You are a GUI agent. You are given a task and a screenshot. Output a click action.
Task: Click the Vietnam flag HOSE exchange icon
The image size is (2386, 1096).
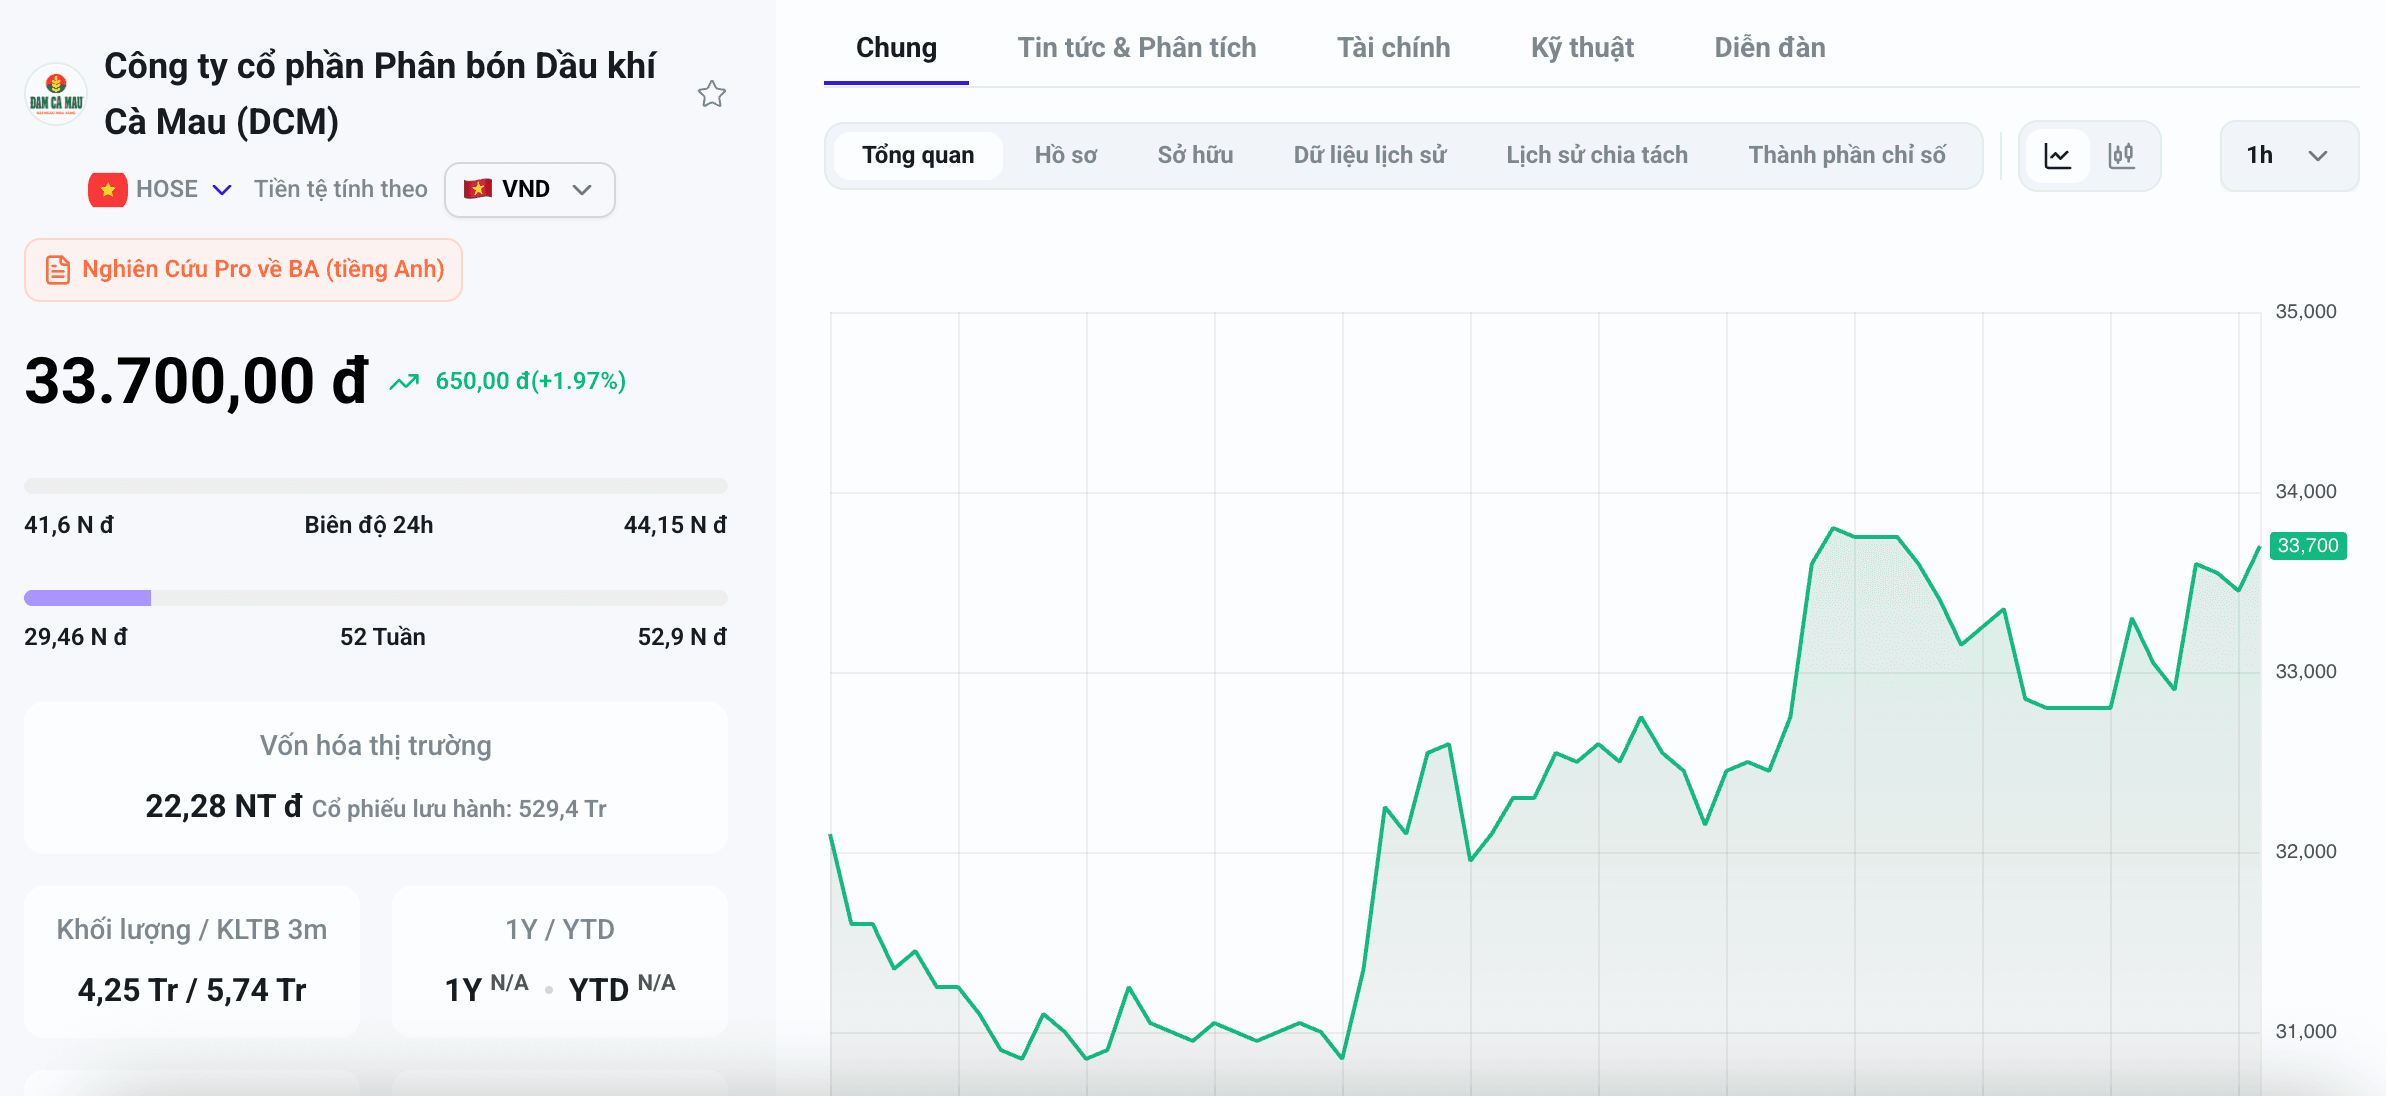click(108, 189)
